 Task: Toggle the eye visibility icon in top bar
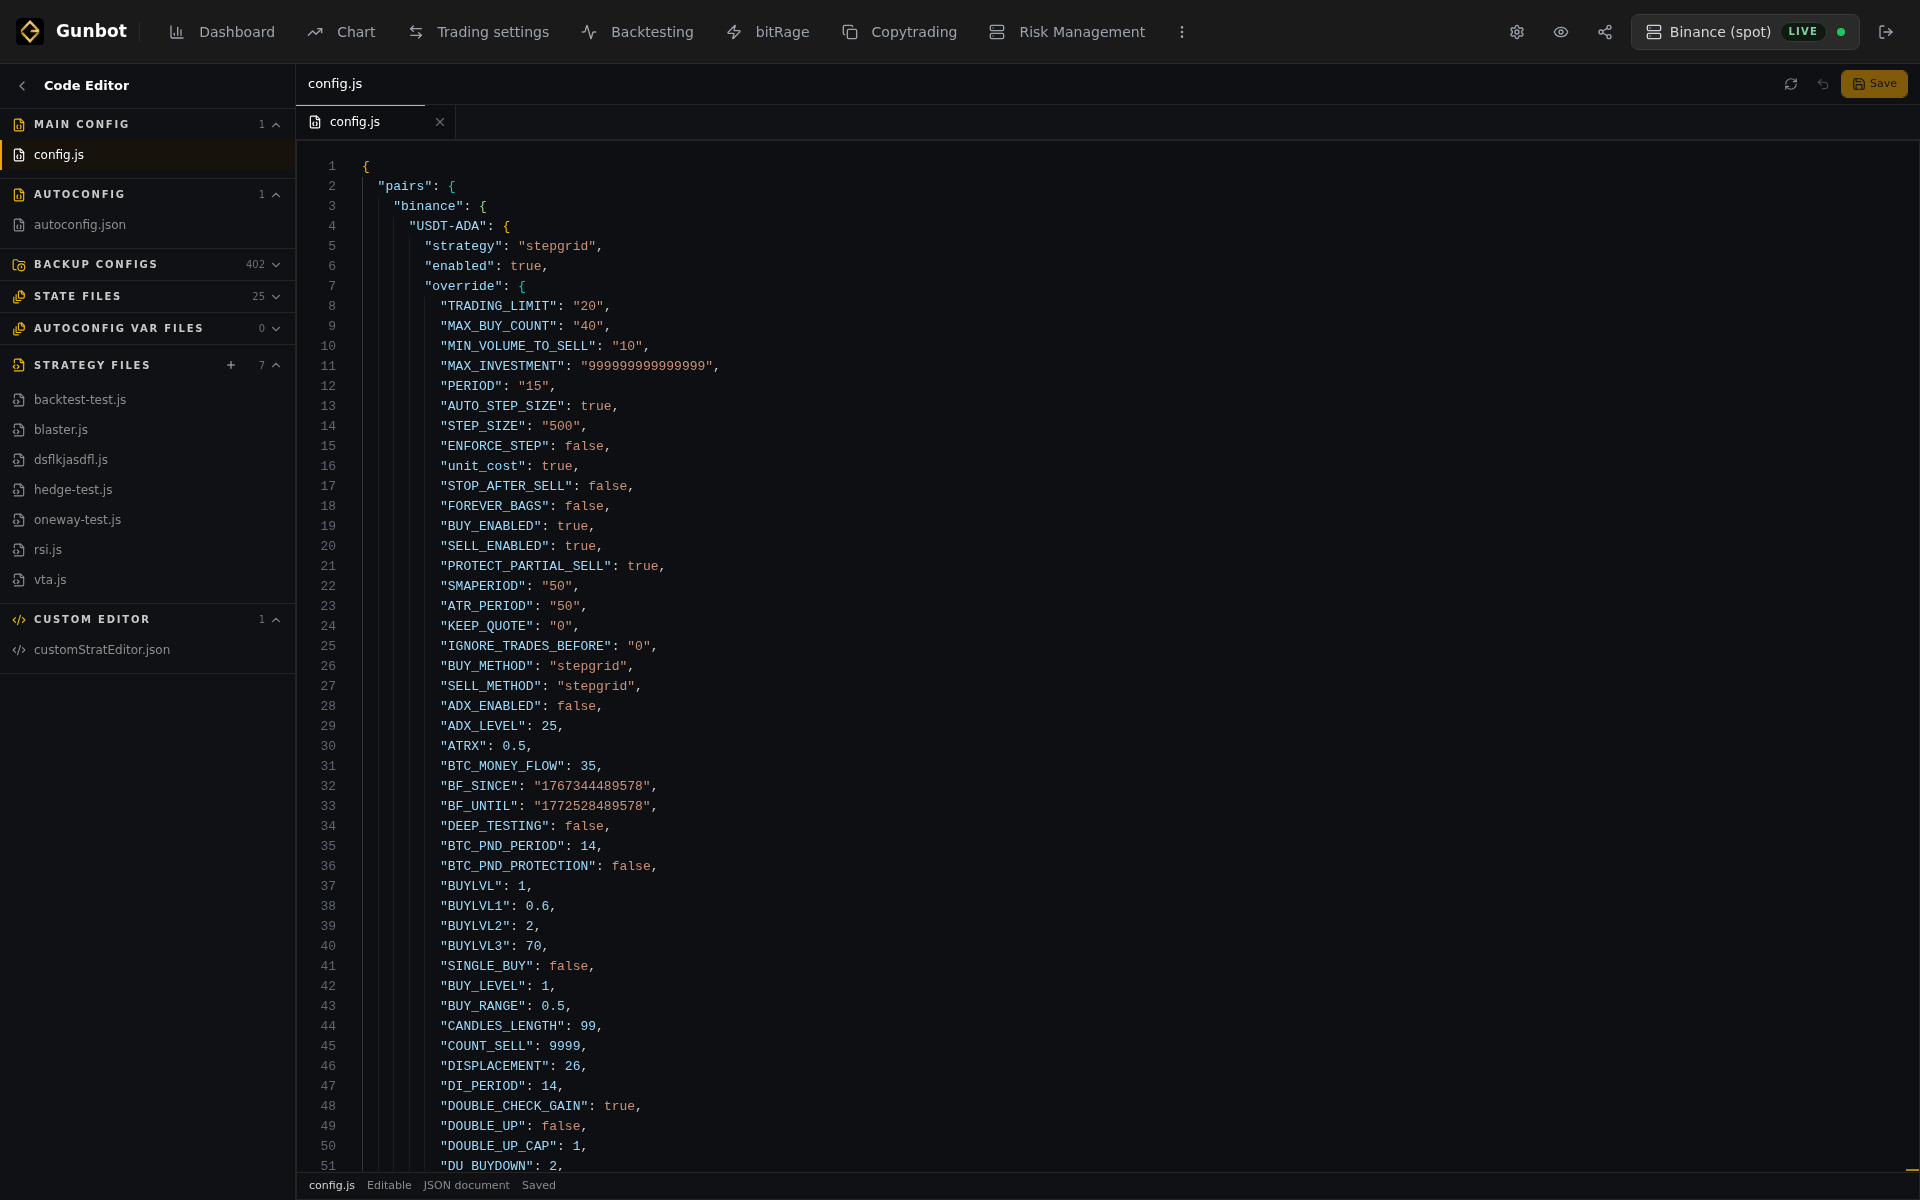tap(1561, 32)
